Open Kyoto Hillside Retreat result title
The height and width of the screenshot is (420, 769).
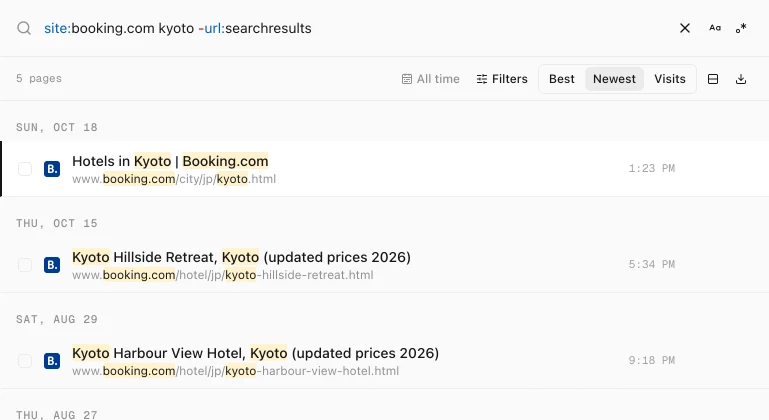[x=241, y=257]
